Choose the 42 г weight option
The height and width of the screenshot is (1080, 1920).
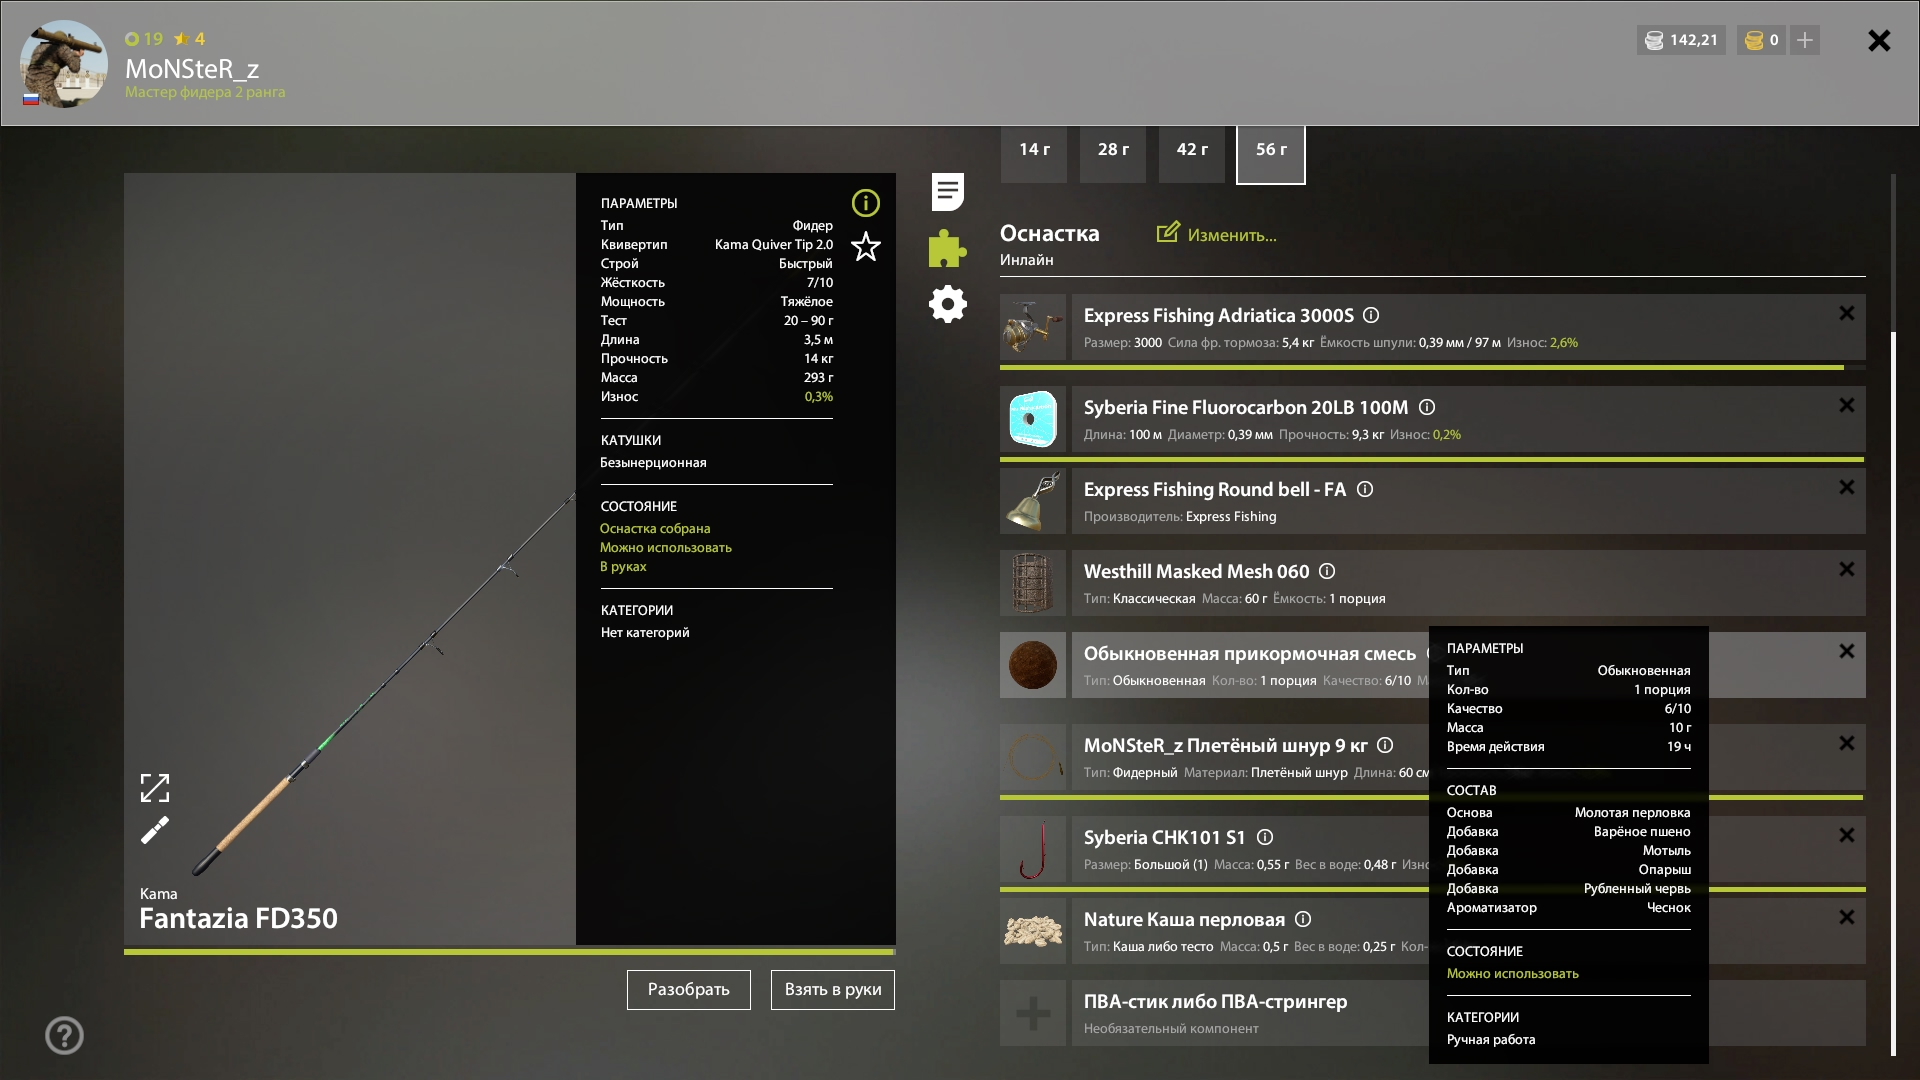(1192, 150)
